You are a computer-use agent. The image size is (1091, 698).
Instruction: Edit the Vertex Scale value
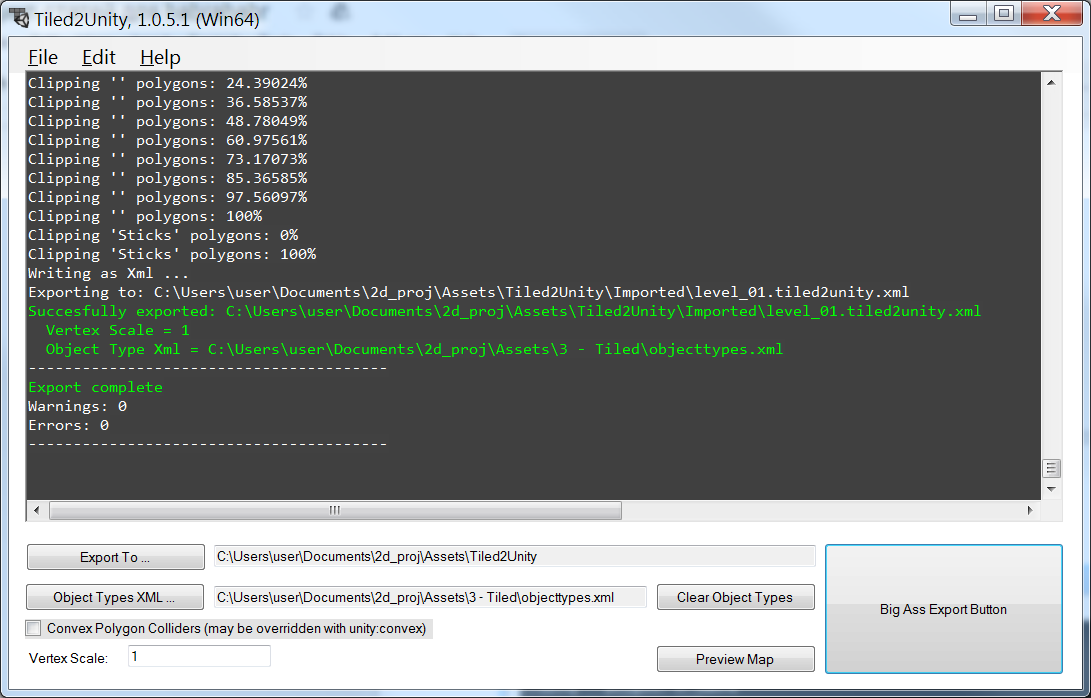(x=198, y=656)
